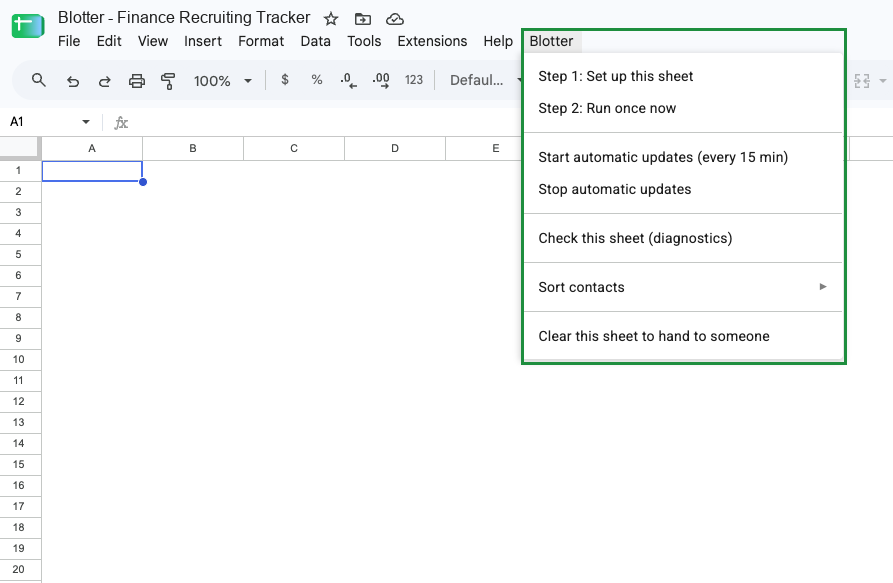Viewport: 893px width, 583px height.
Task: Open the font dropdown showing Defaul...
Action: [x=485, y=80]
